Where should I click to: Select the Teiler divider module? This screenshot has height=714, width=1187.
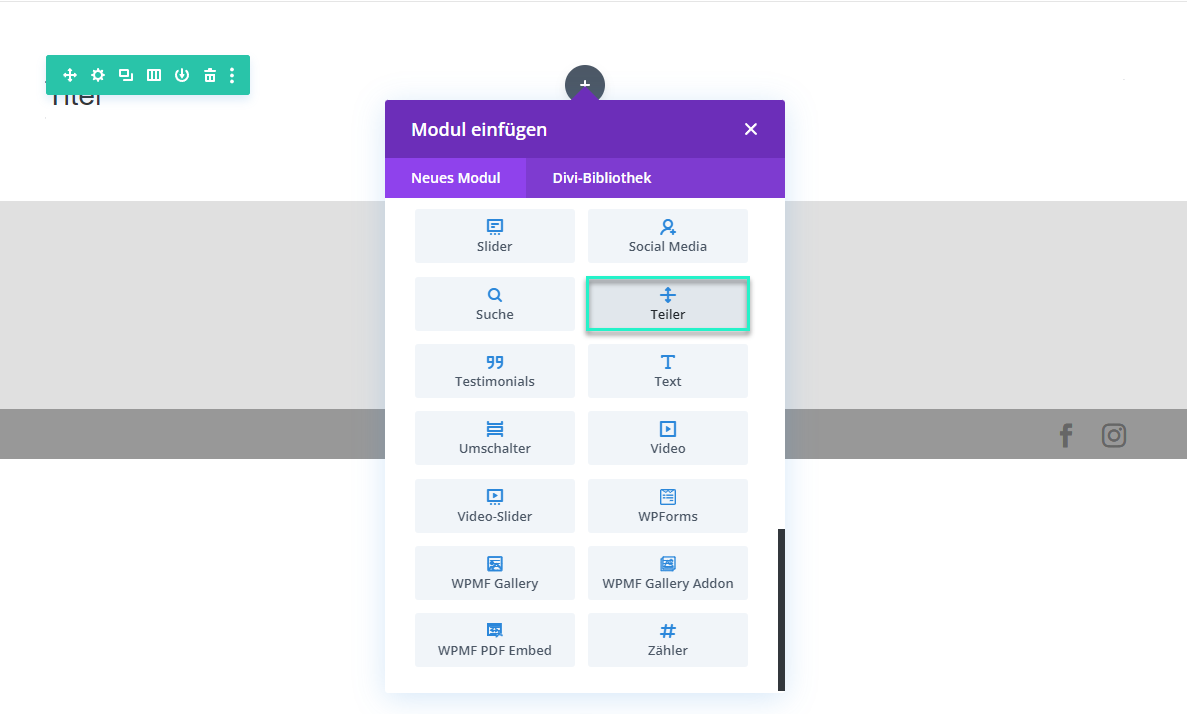click(x=668, y=304)
